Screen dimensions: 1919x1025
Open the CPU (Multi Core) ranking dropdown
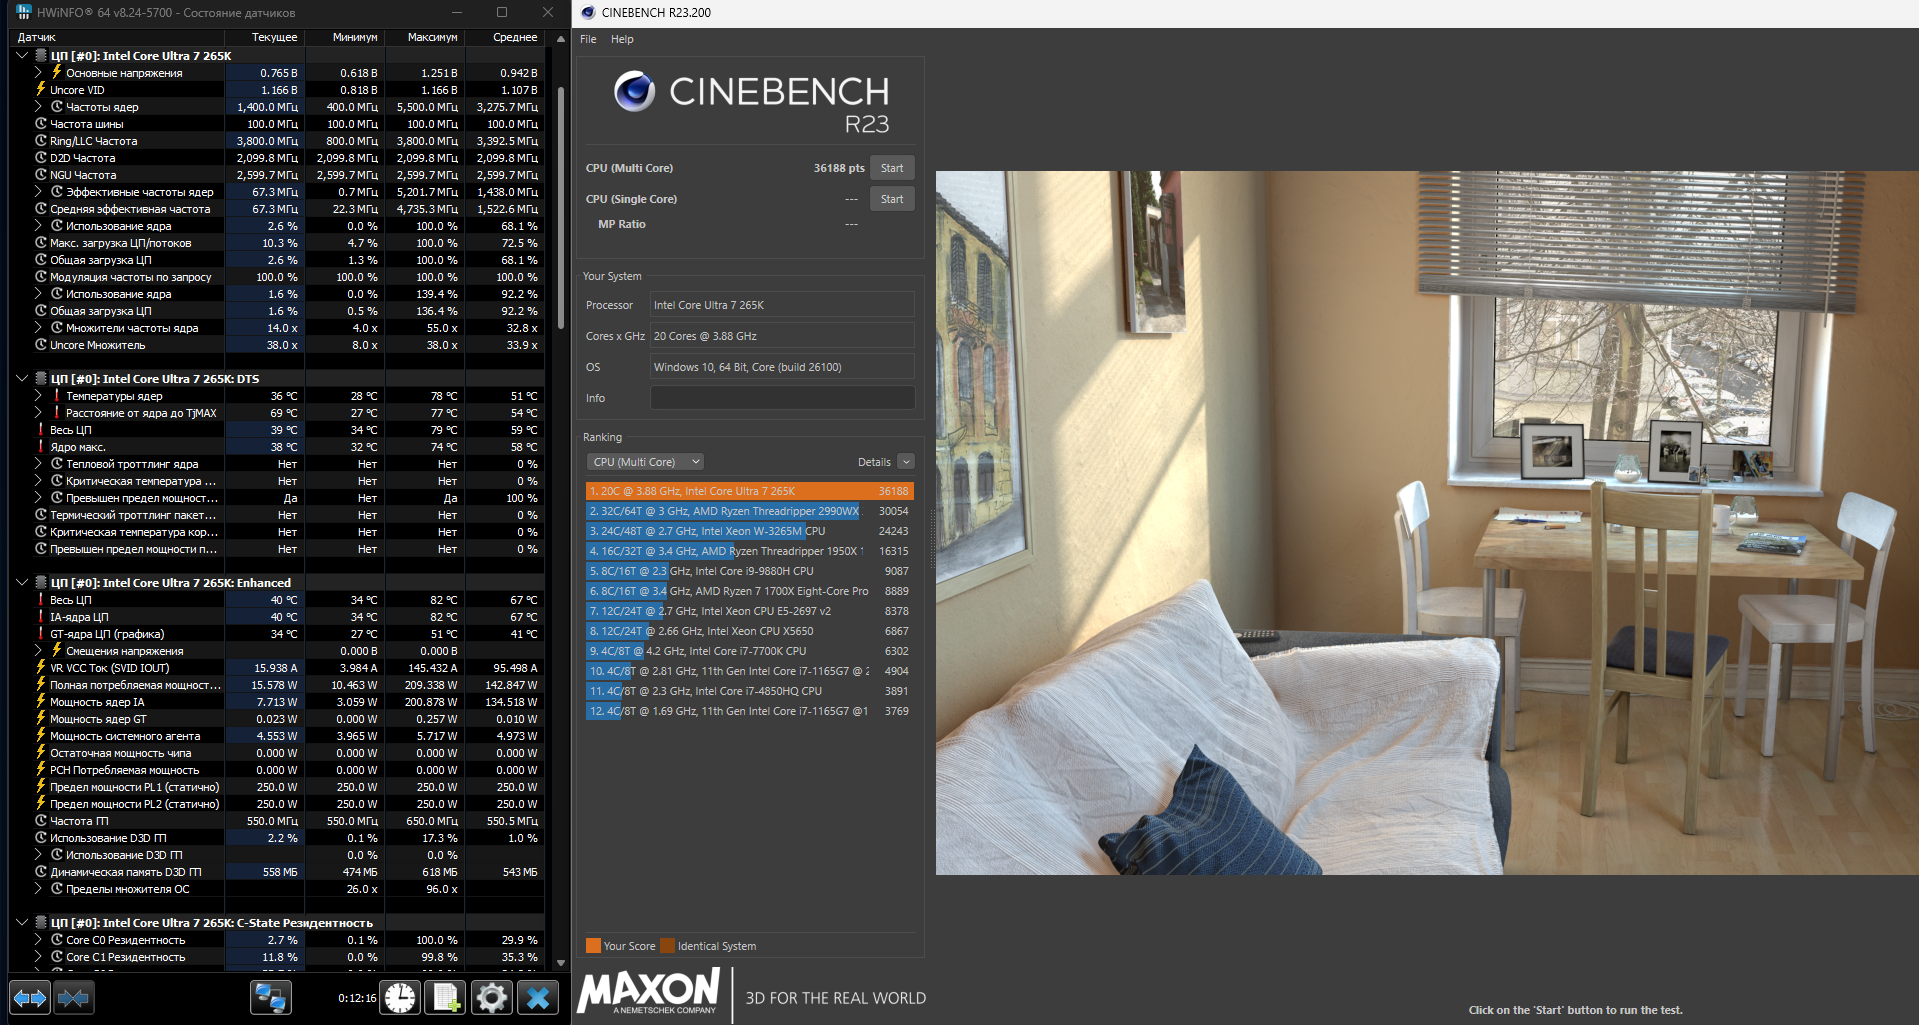coord(645,461)
